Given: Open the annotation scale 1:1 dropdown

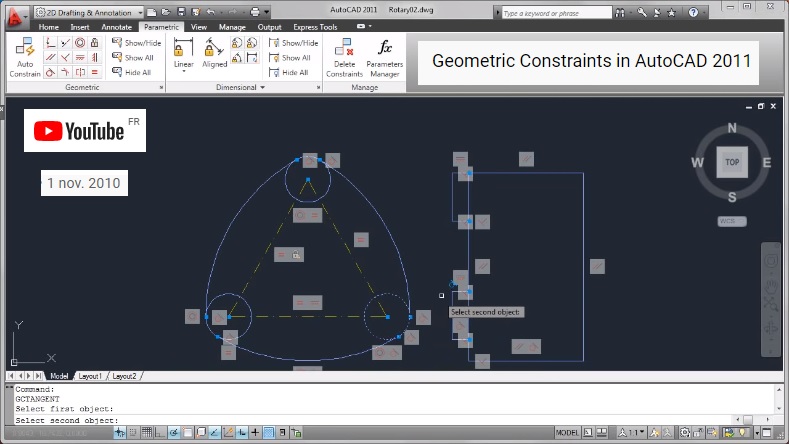Looking at the screenshot, I should (632, 432).
